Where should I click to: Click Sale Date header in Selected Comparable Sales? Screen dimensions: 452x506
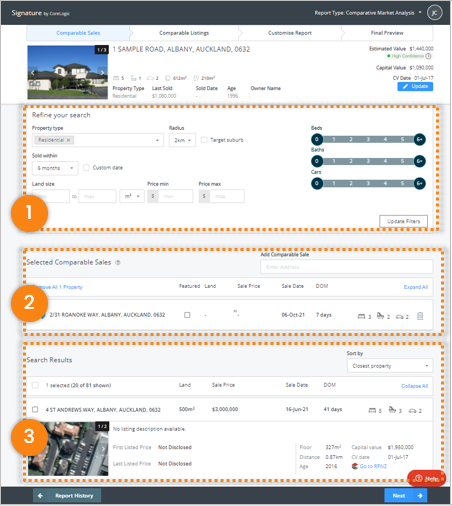(292, 286)
